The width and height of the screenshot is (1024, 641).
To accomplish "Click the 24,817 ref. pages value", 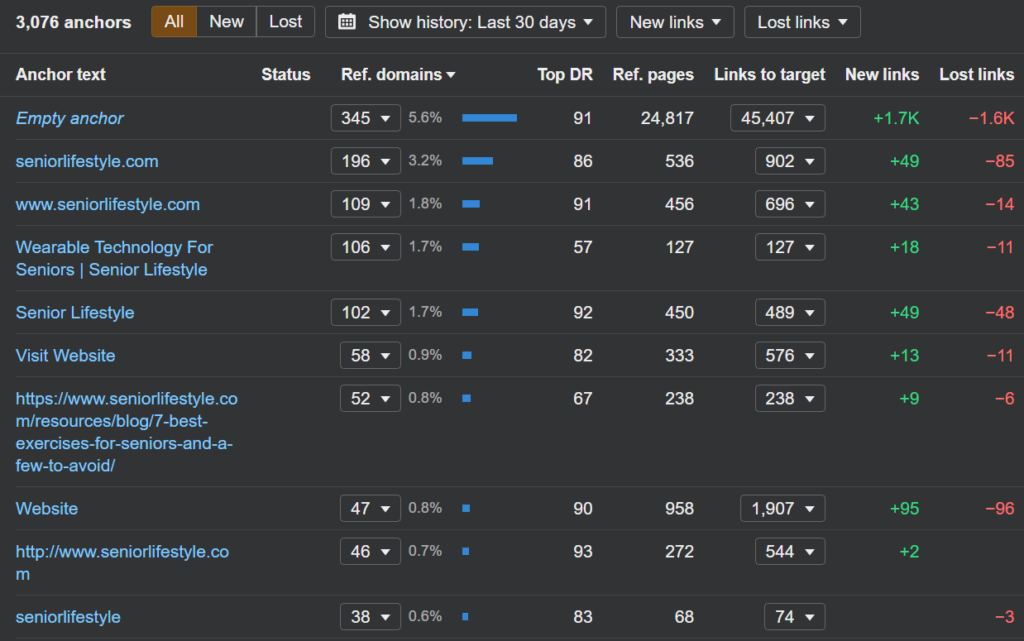I will tap(667, 118).
